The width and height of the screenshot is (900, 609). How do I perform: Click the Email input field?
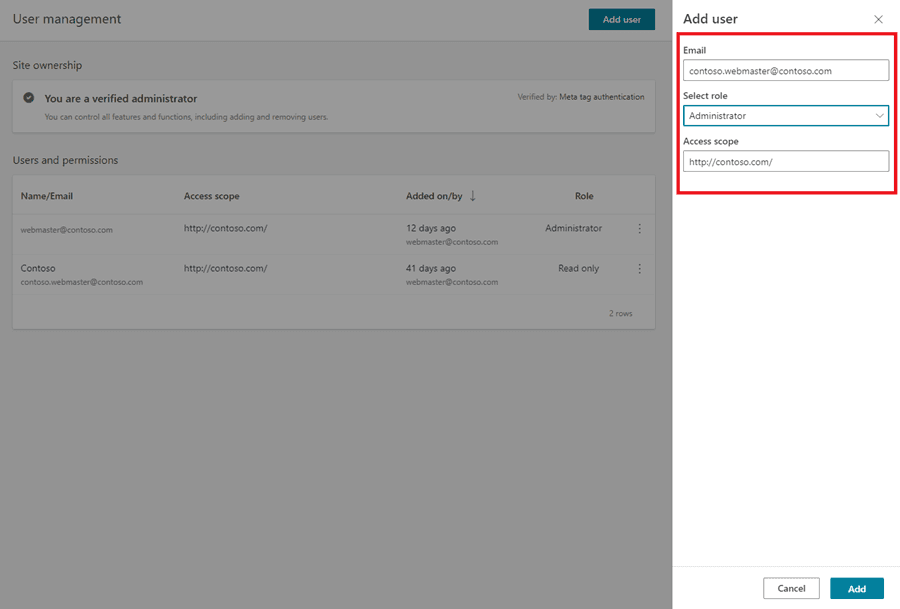(786, 71)
